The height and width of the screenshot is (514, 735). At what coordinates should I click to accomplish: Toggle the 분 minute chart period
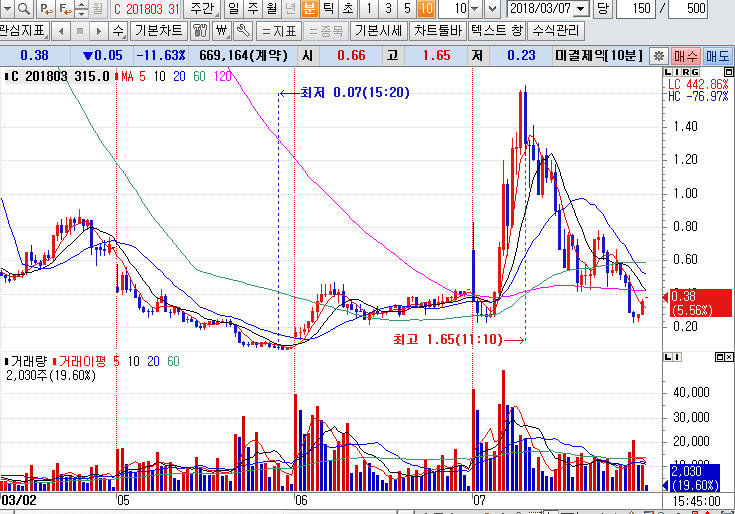click(309, 9)
